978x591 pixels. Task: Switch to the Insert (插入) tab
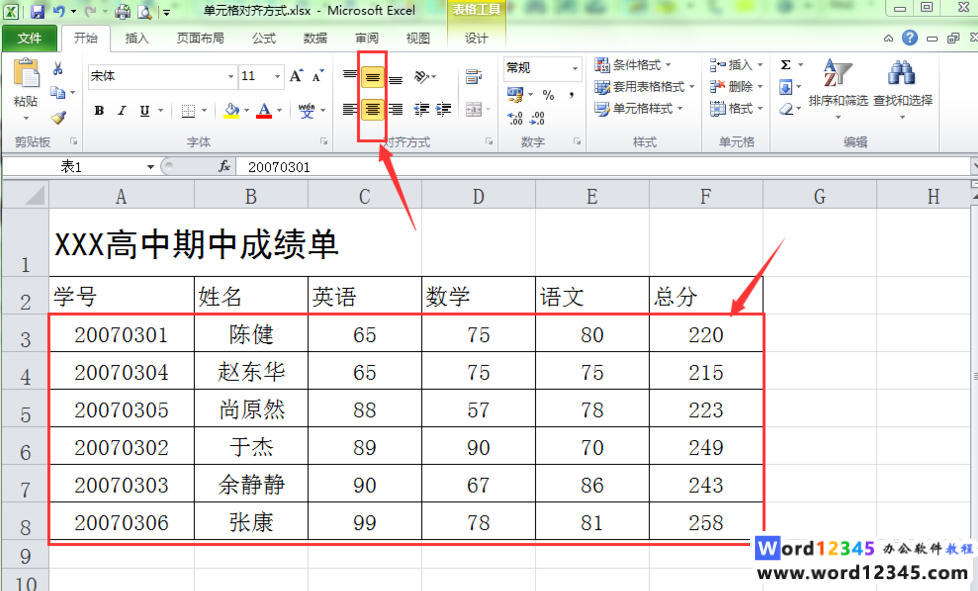click(x=137, y=39)
